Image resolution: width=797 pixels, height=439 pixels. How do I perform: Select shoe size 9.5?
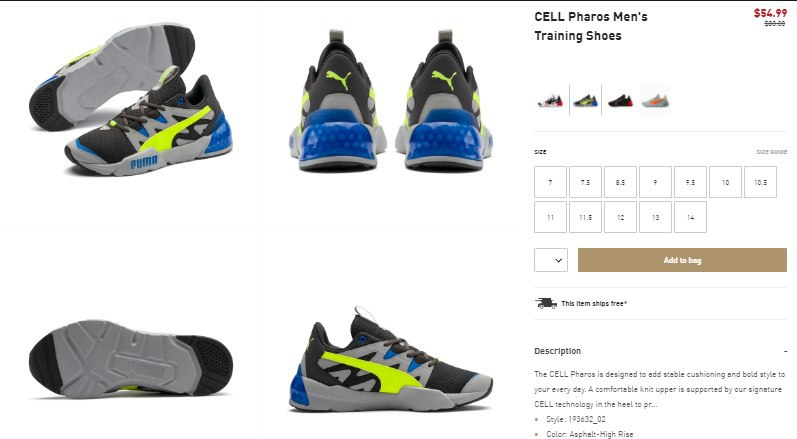tap(690, 182)
